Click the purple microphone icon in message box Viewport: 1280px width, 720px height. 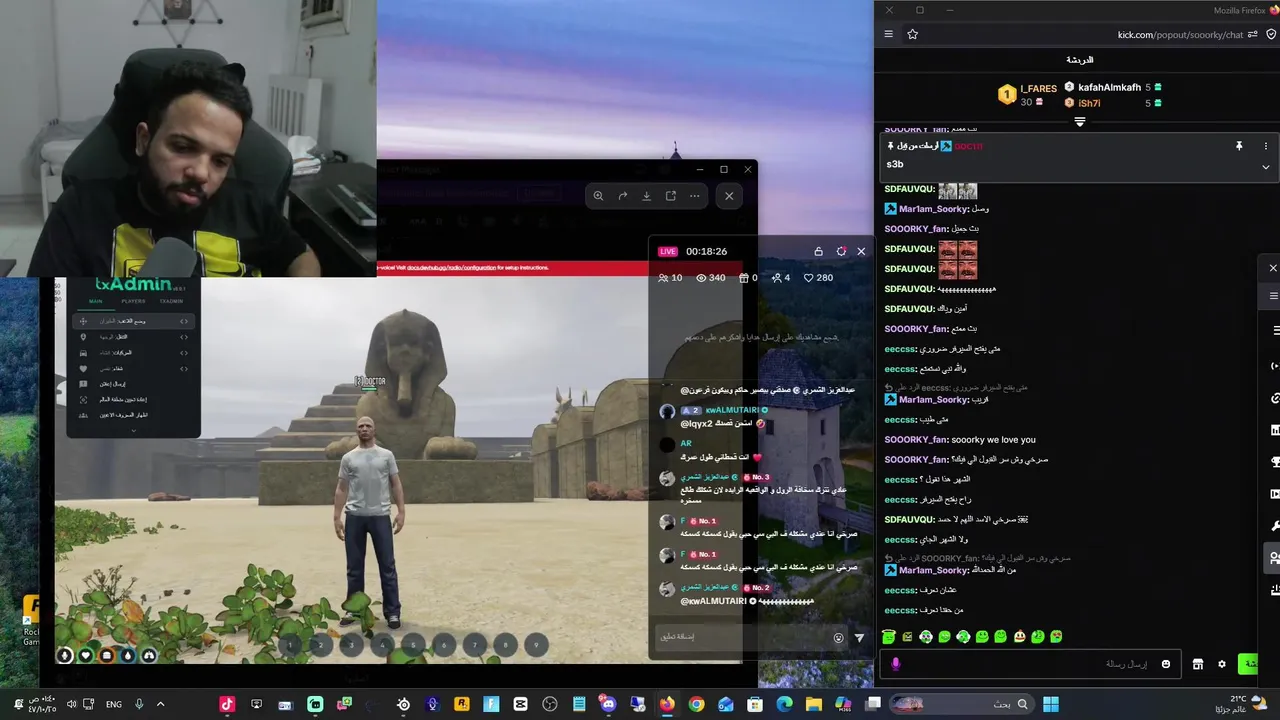click(x=895, y=664)
